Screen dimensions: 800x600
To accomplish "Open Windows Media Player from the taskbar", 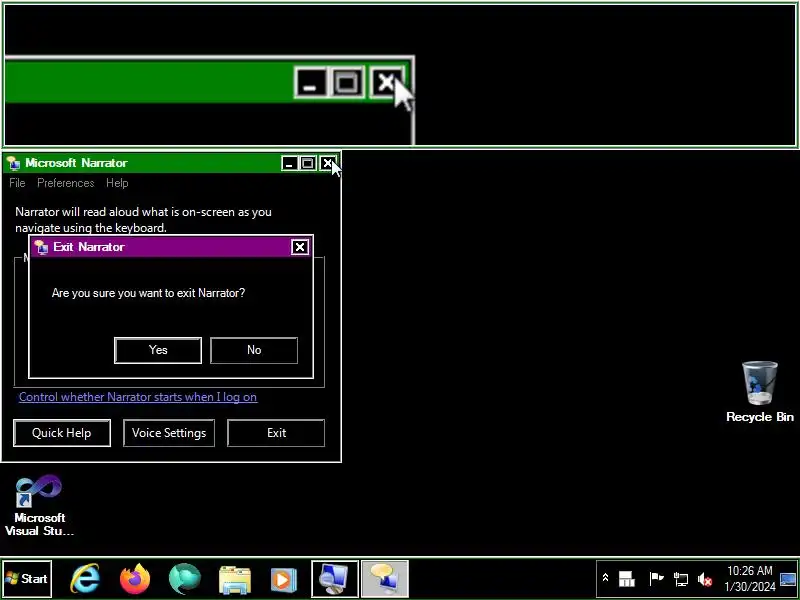I will 284,579.
